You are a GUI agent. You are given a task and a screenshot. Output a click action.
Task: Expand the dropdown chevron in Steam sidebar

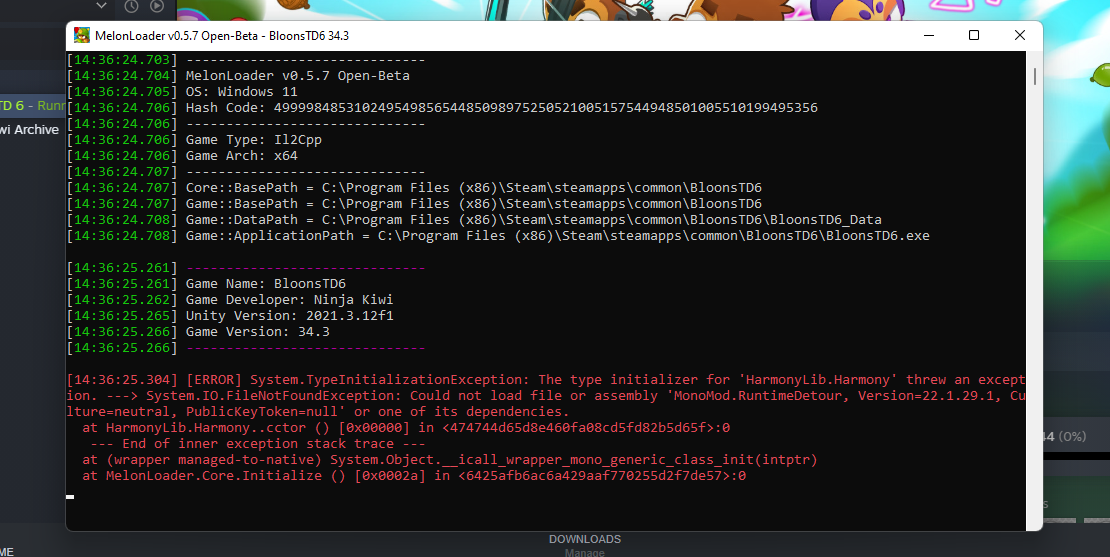coord(101,6)
